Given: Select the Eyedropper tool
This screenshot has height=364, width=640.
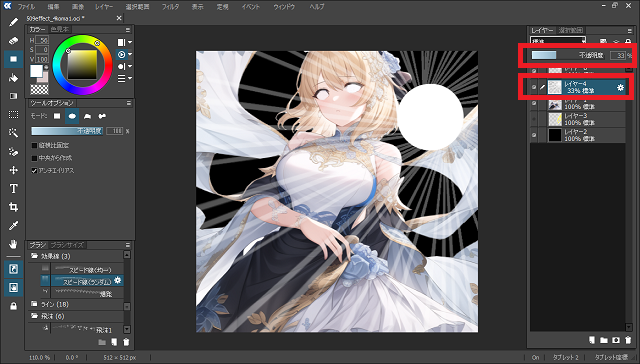Looking at the screenshot, I should pyautogui.click(x=13, y=226).
